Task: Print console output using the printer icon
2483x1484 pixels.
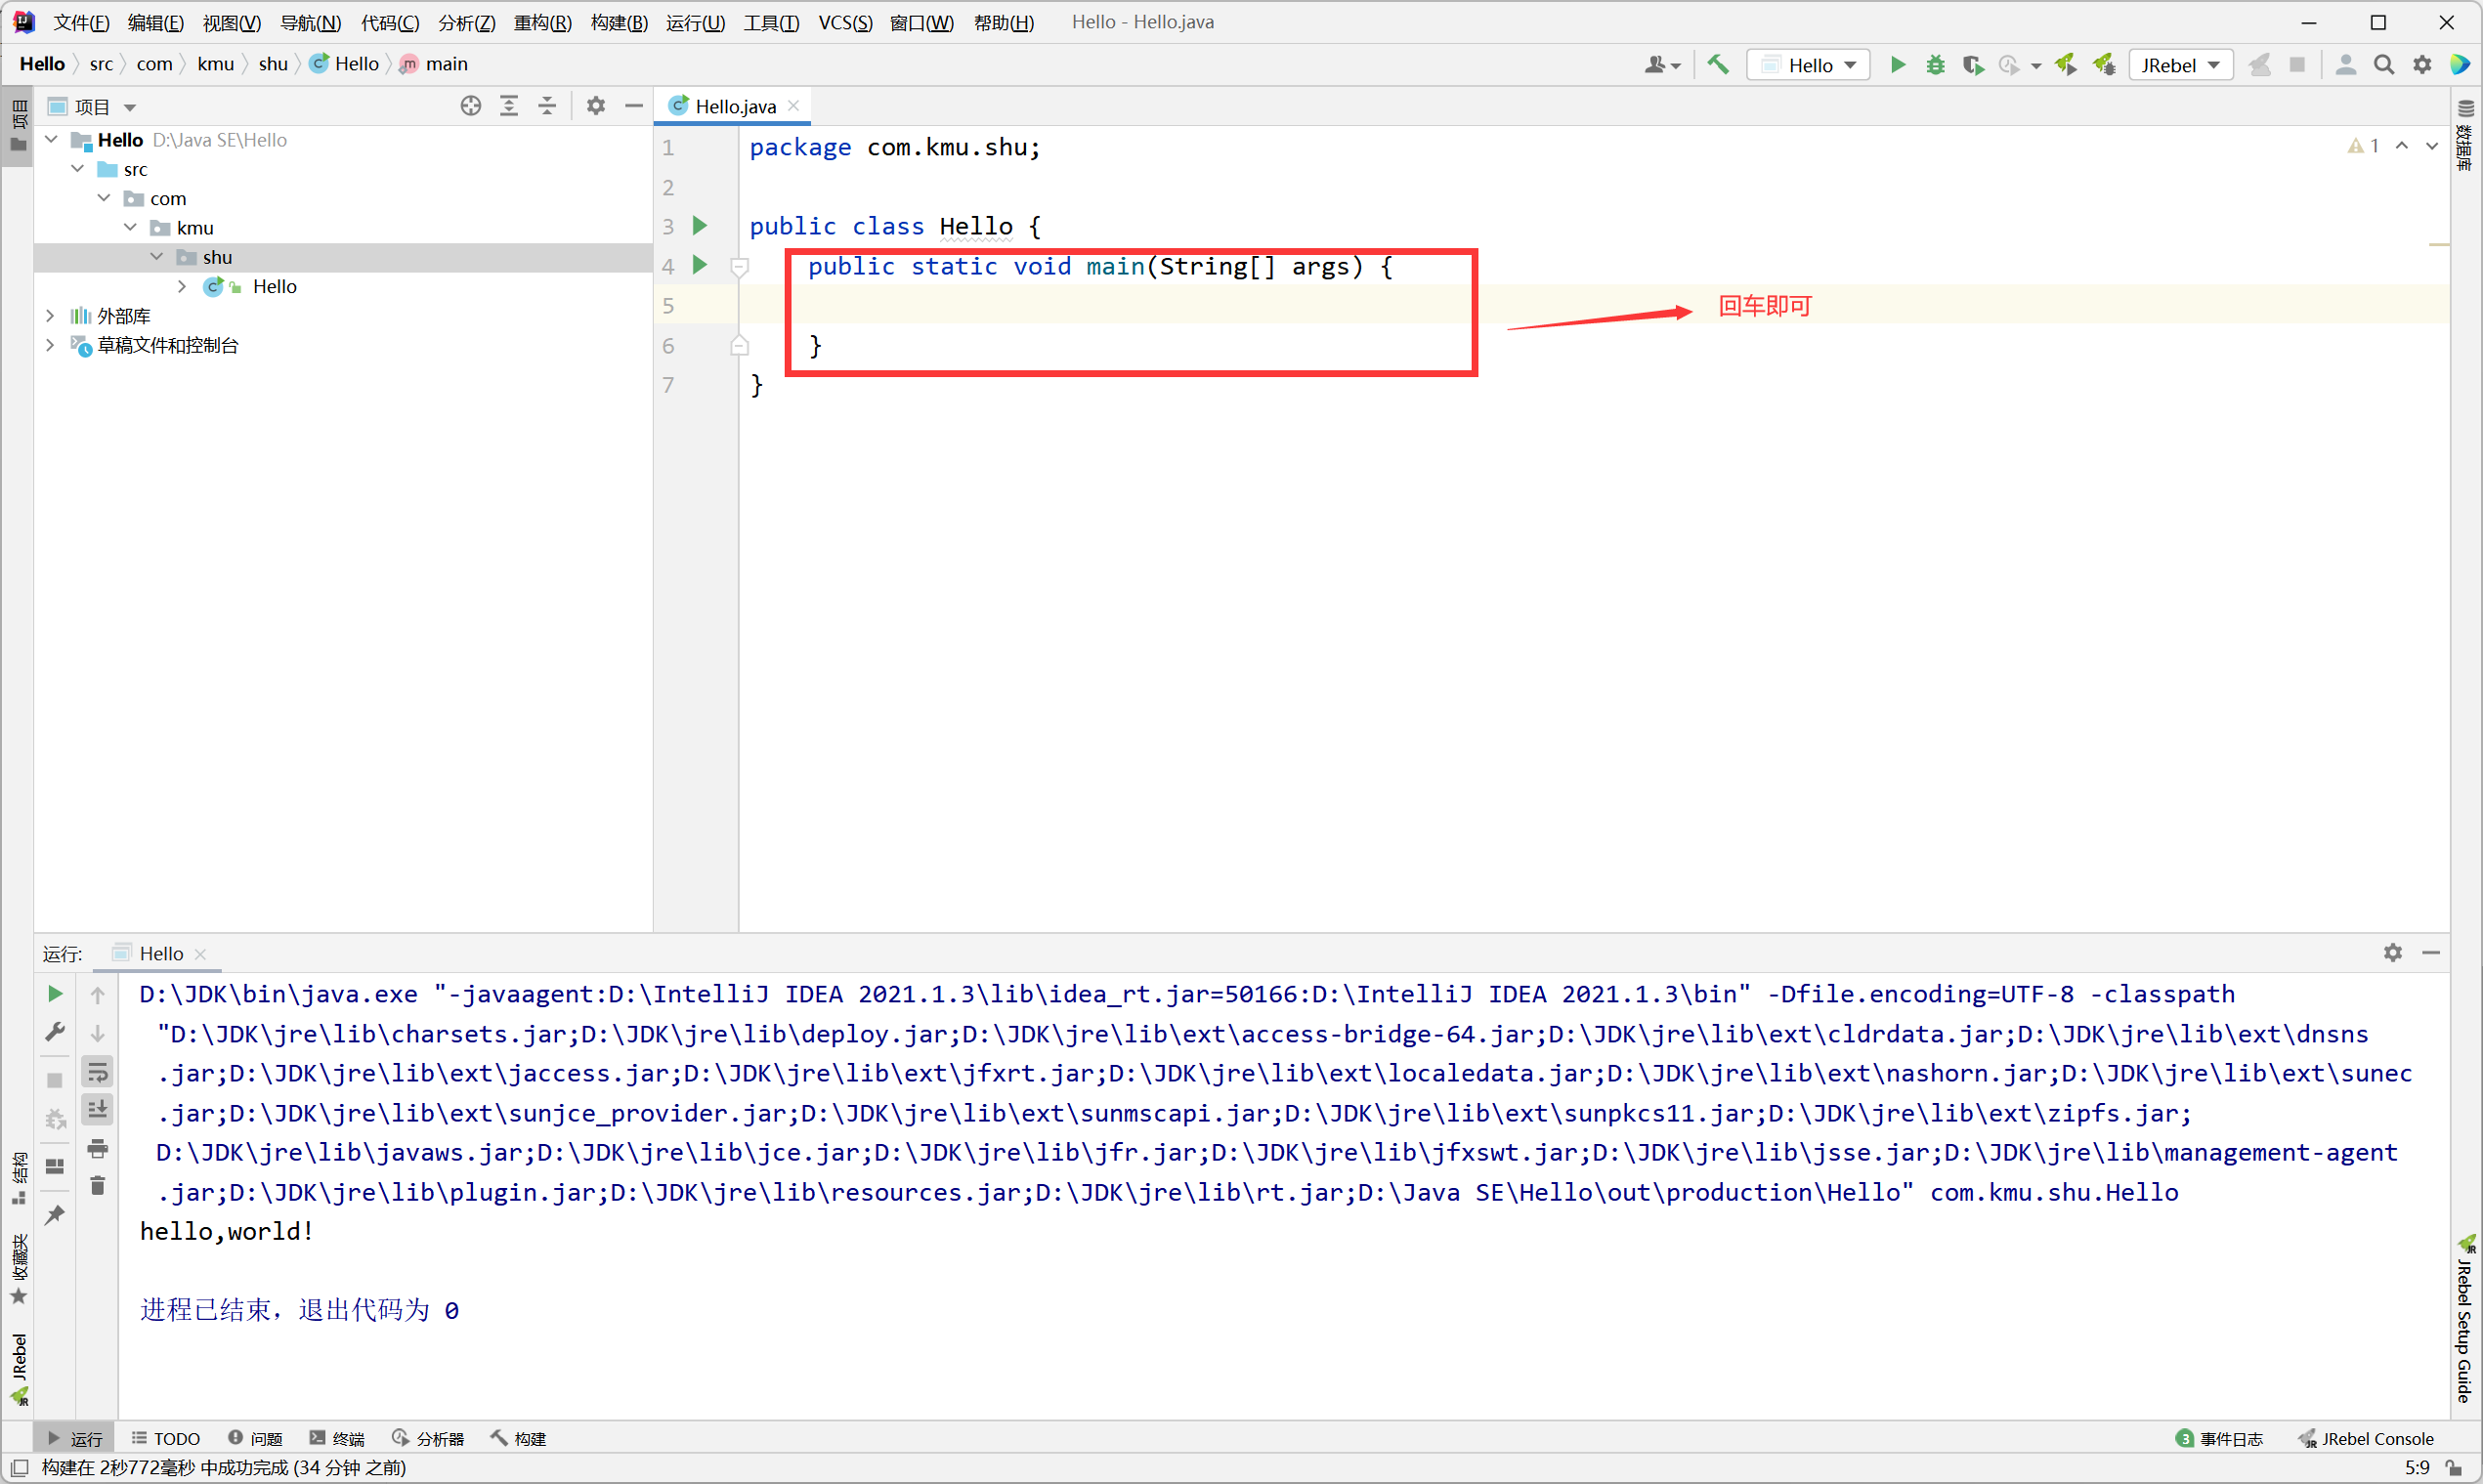Action: 98,1149
